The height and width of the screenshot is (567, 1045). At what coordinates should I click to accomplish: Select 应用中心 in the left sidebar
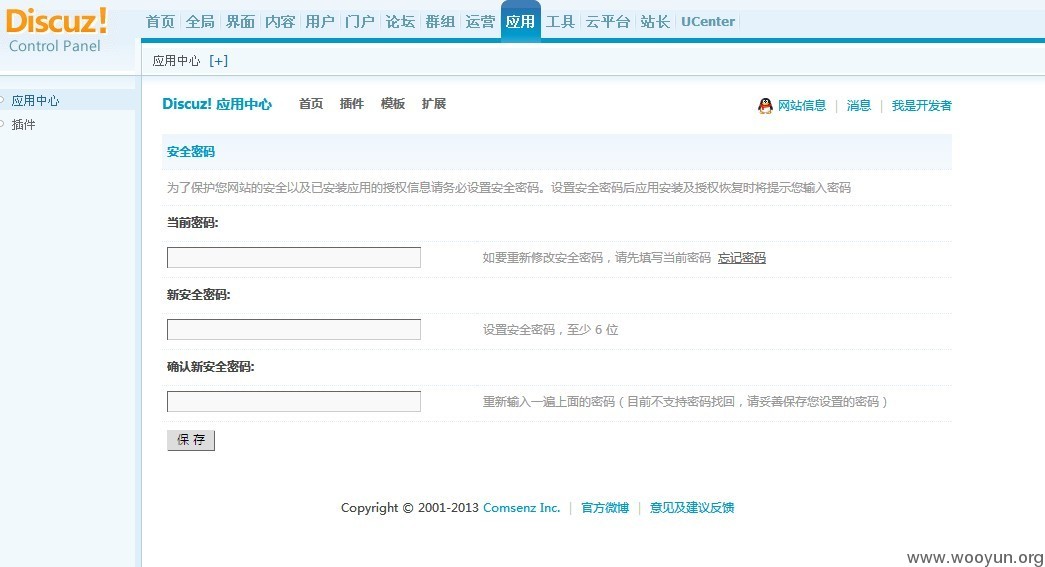tap(35, 101)
